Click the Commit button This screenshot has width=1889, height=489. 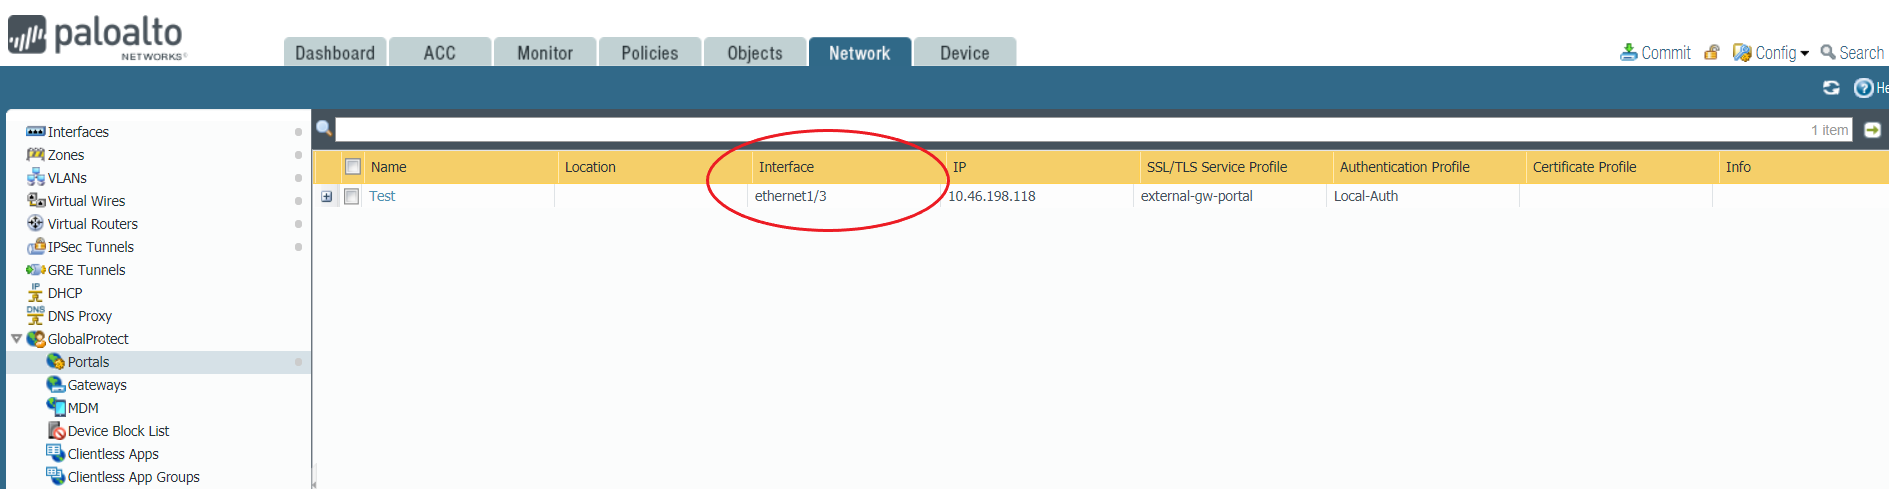pos(1656,53)
